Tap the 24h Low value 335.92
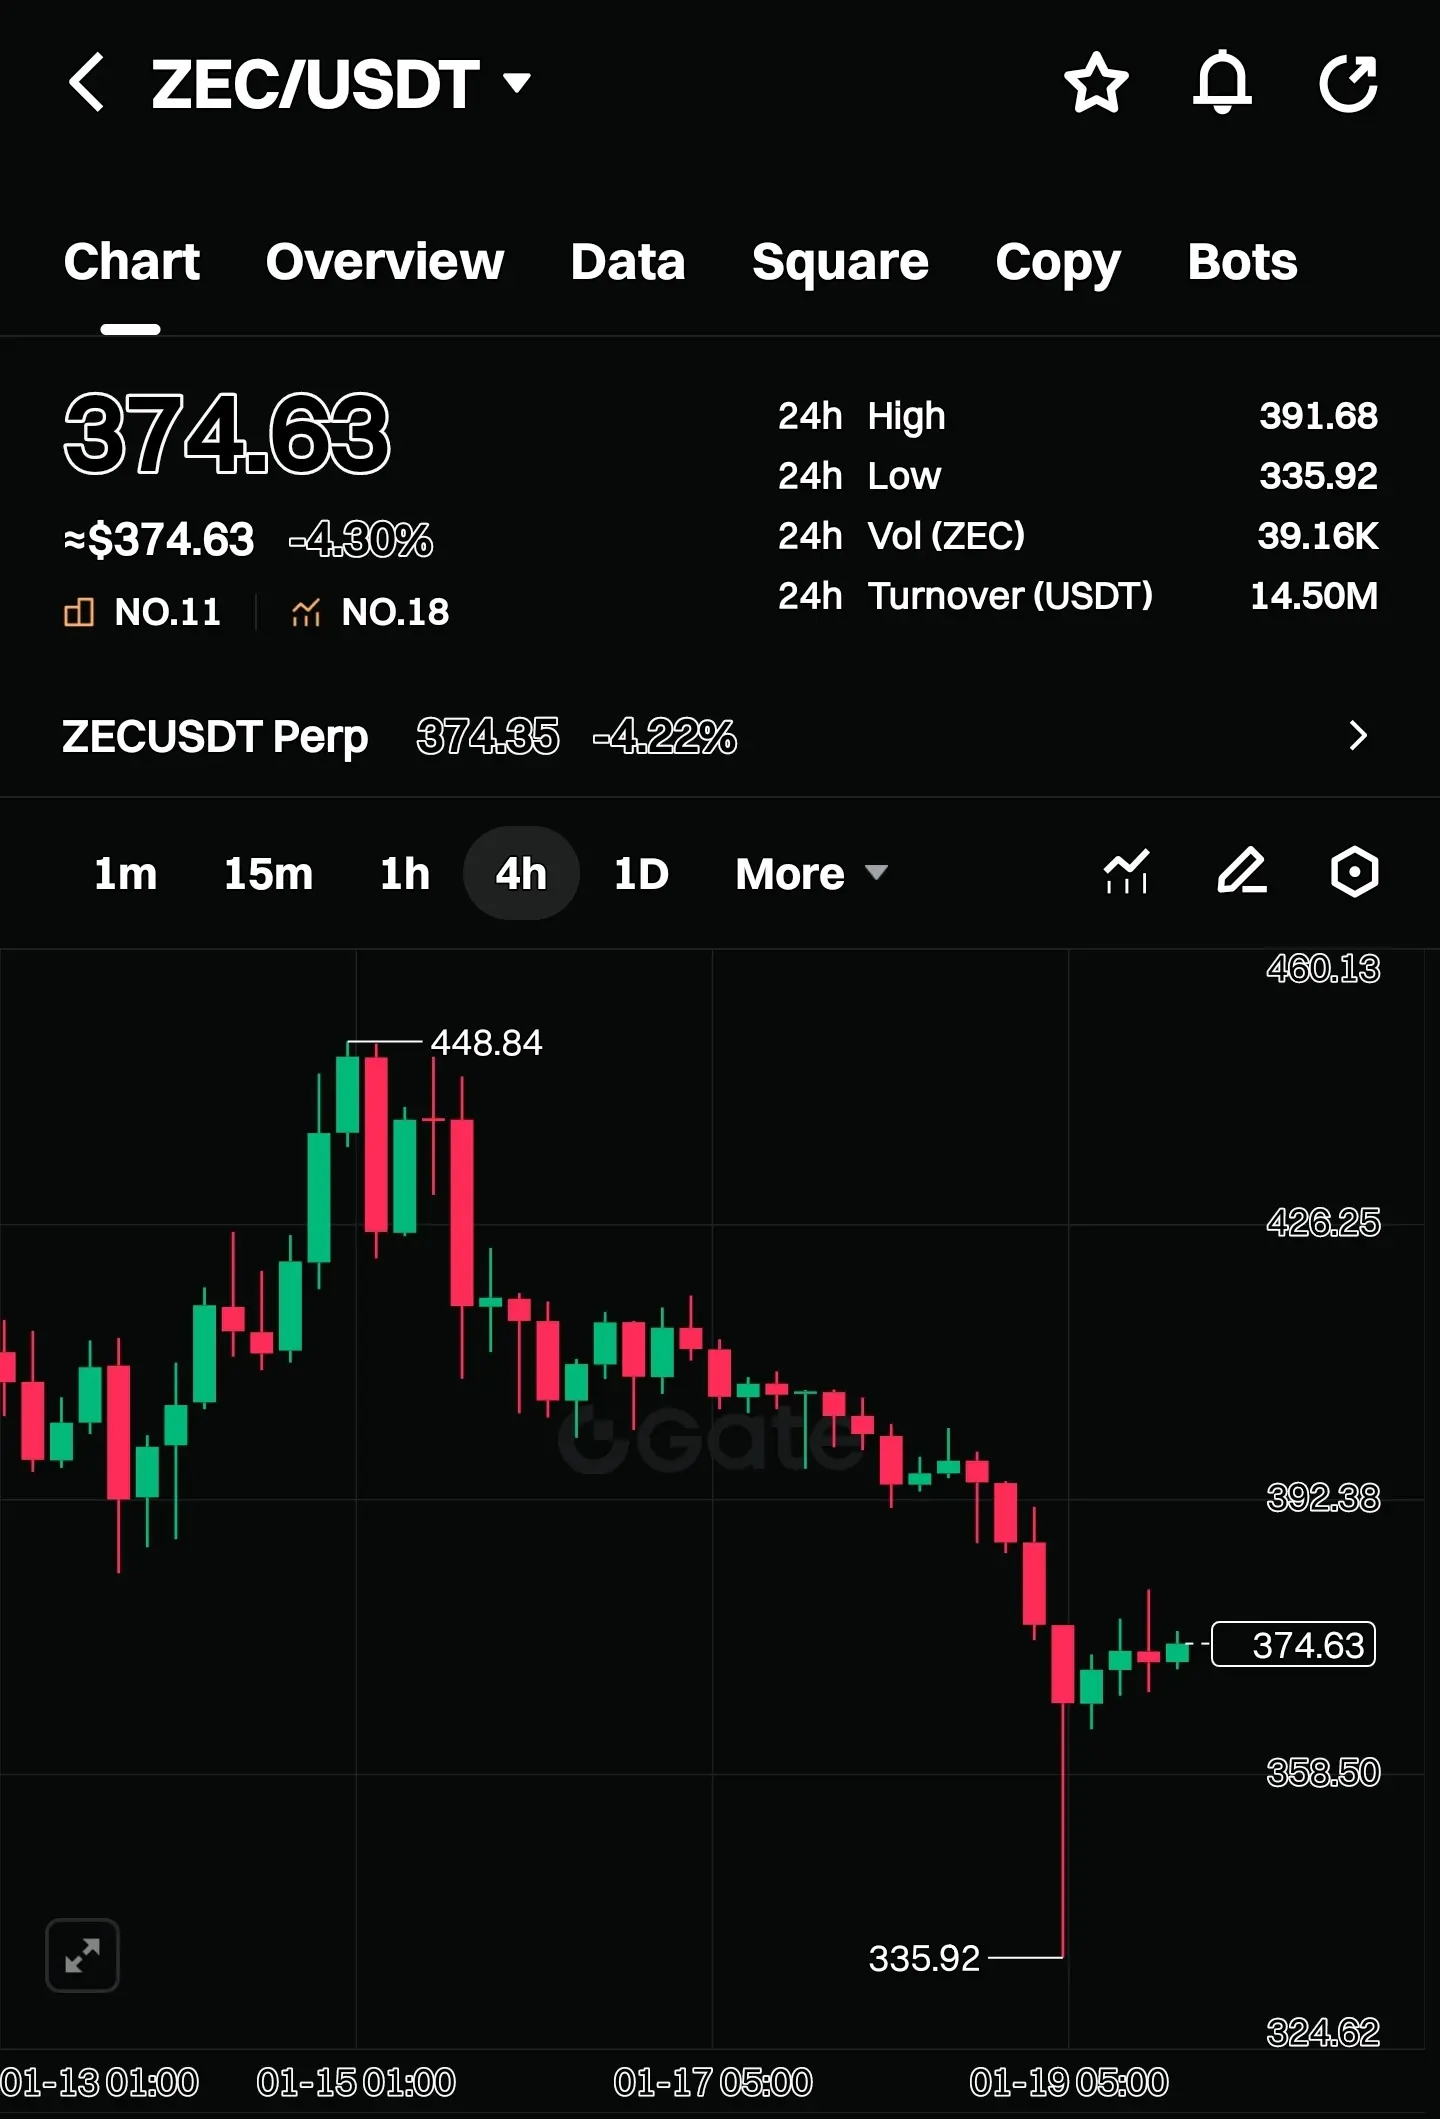 (1318, 476)
